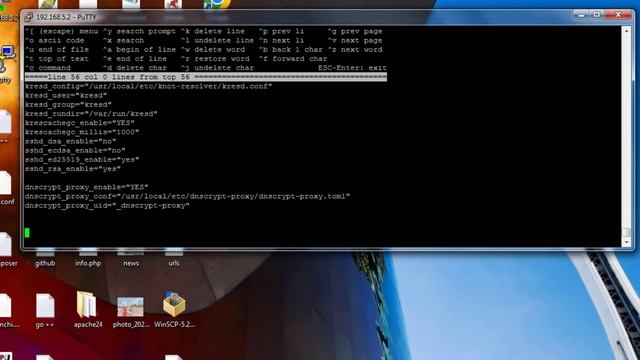The width and height of the screenshot is (640, 360).
Task: Open the github desktop icon
Action: pyautogui.click(x=45, y=259)
